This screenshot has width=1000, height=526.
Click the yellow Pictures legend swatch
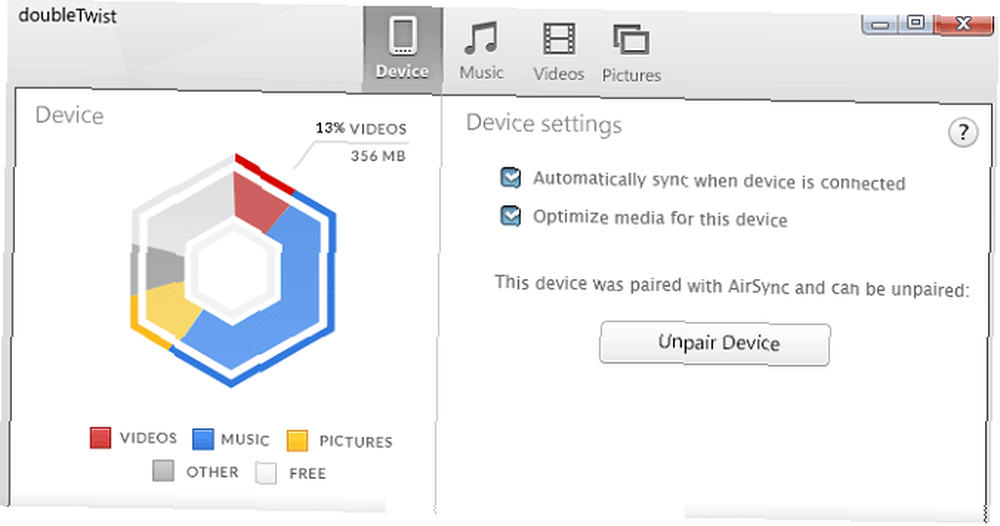(x=297, y=441)
